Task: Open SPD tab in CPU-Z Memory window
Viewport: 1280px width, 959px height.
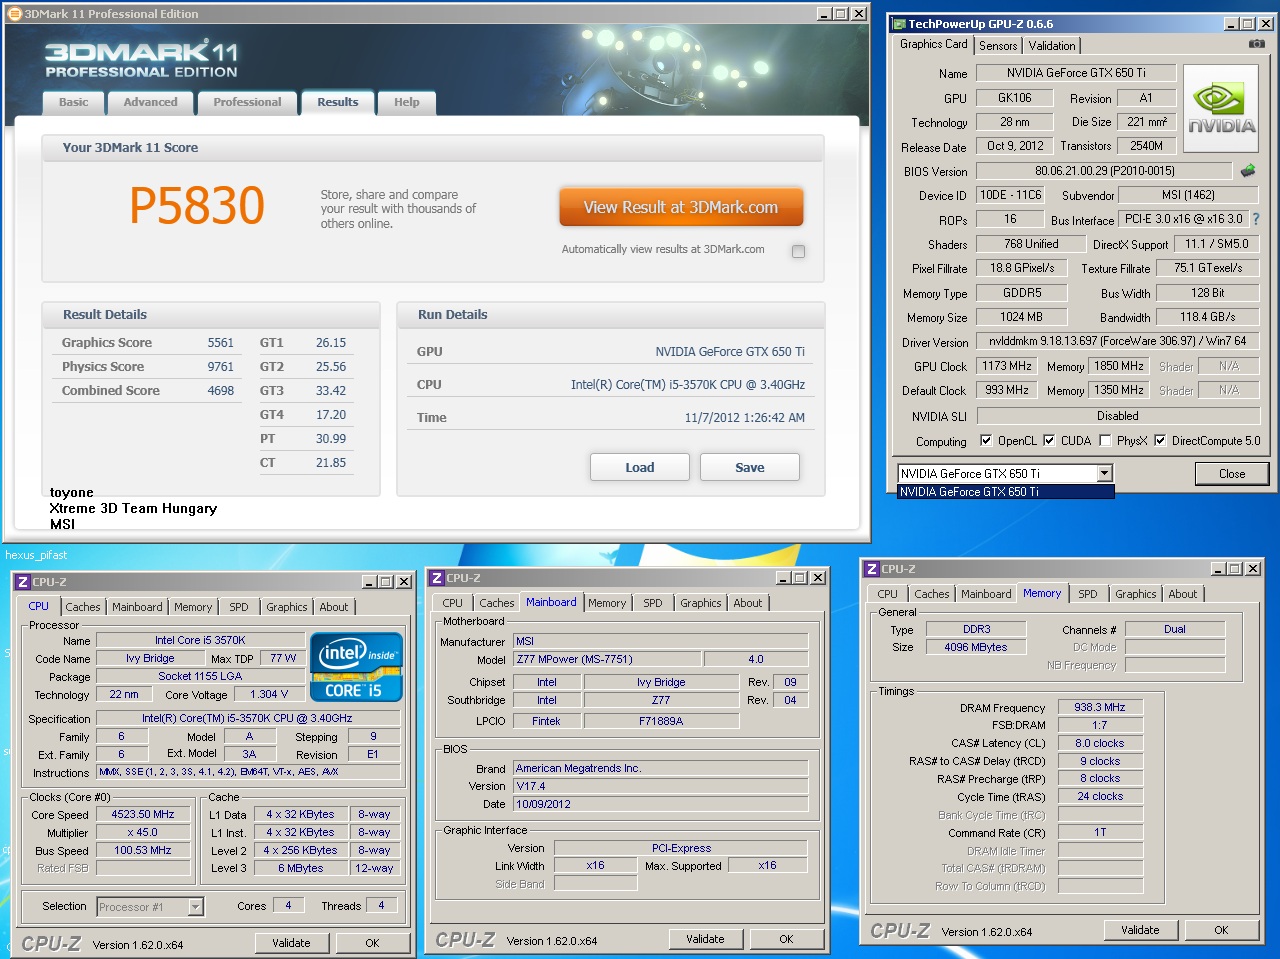Action: click(x=1088, y=594)
